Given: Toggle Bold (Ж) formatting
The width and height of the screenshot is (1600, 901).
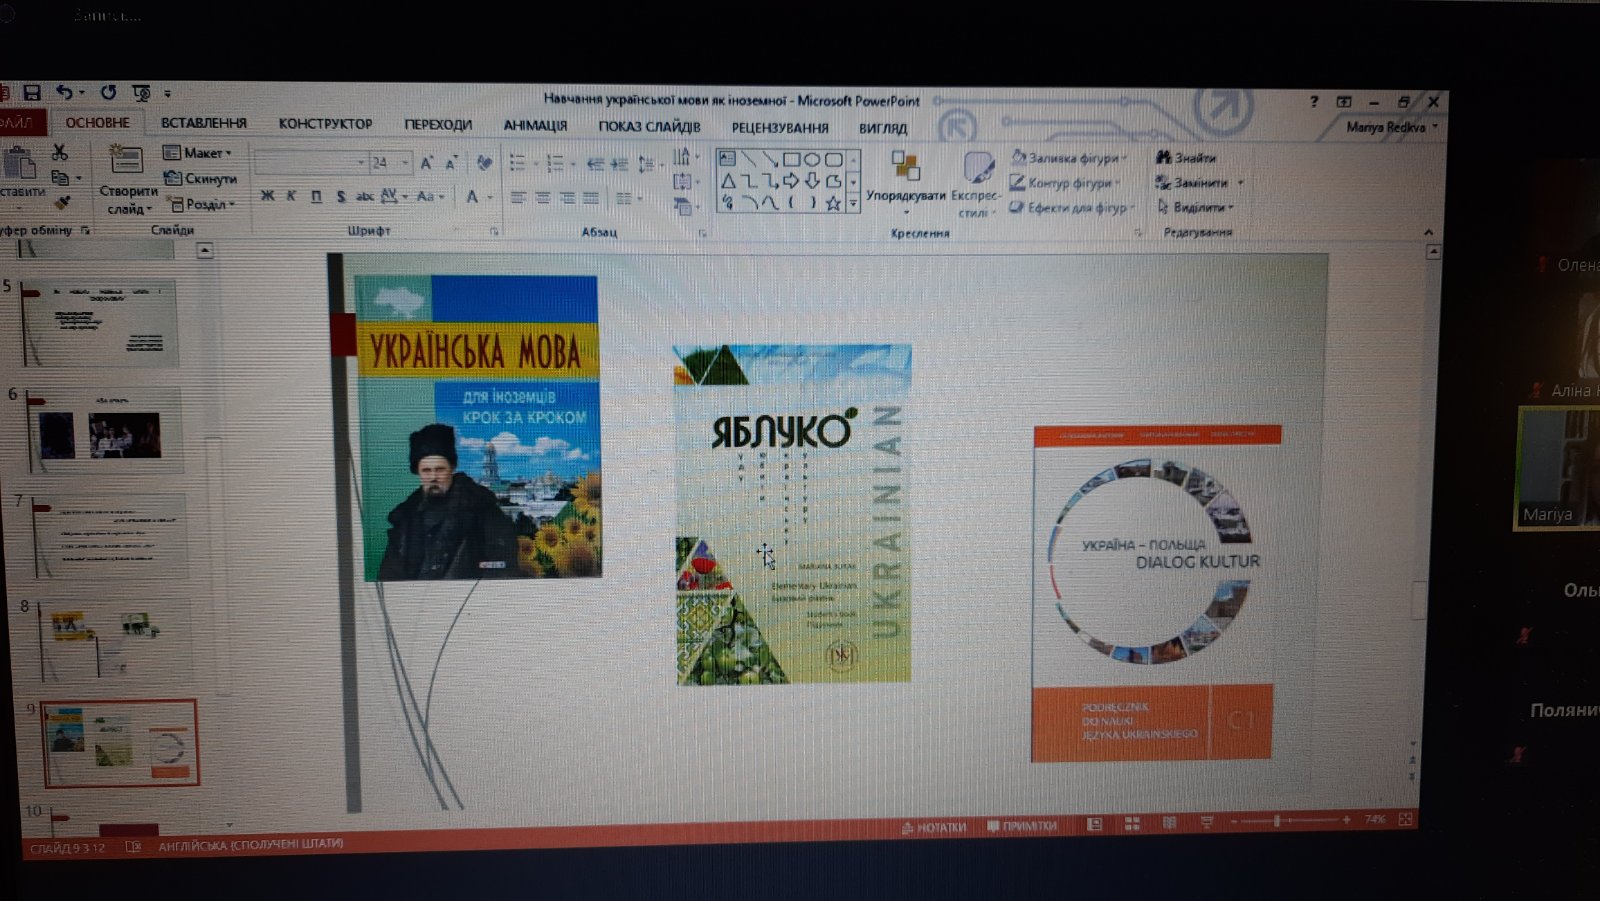Looking at the screenshot, I should click(267, 196).
